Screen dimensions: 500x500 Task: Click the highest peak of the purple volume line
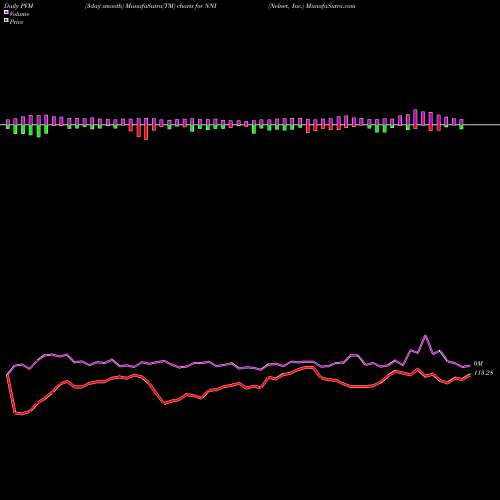pyautogui.click(x=425, y=336)
